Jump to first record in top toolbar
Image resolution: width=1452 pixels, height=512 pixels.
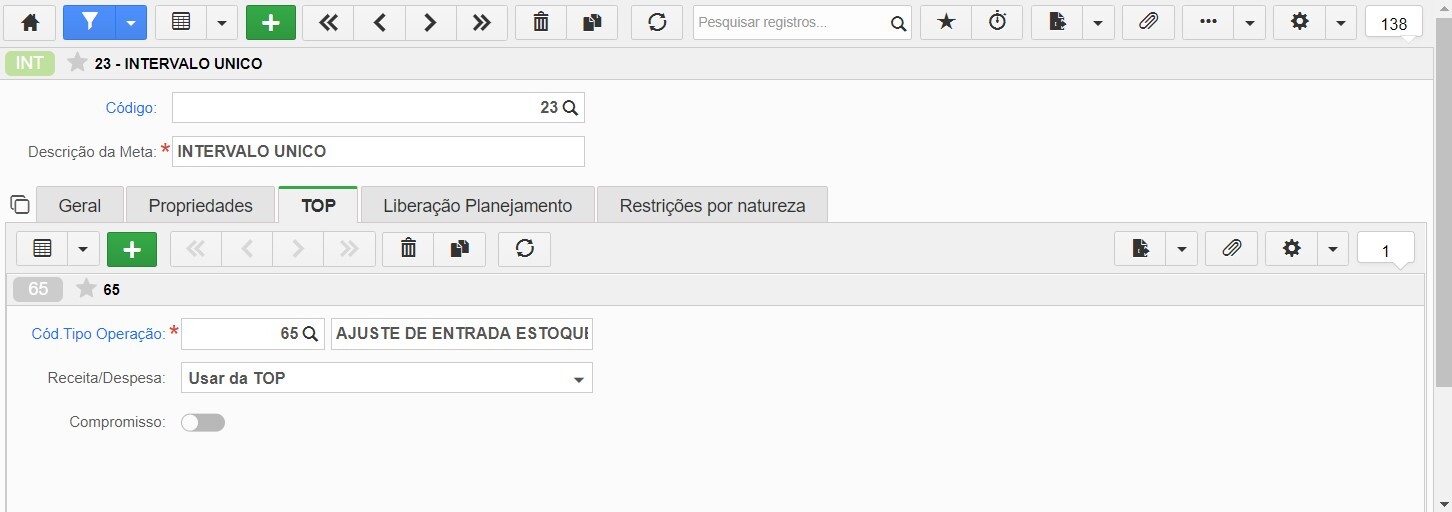(x=328, y=22)
